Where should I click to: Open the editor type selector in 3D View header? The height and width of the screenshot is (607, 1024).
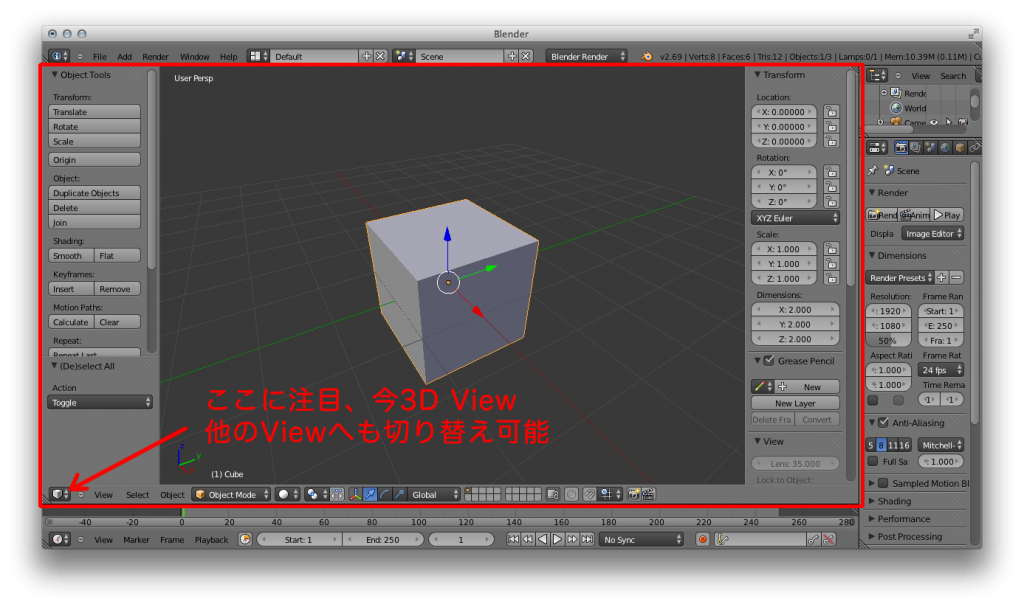57,493
